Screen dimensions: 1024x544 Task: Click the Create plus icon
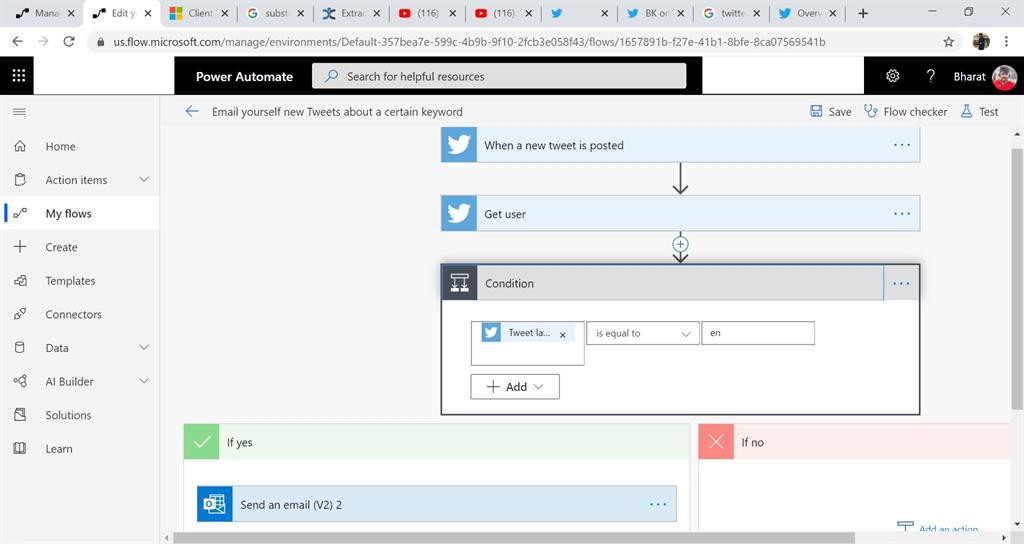pos(20,246)
